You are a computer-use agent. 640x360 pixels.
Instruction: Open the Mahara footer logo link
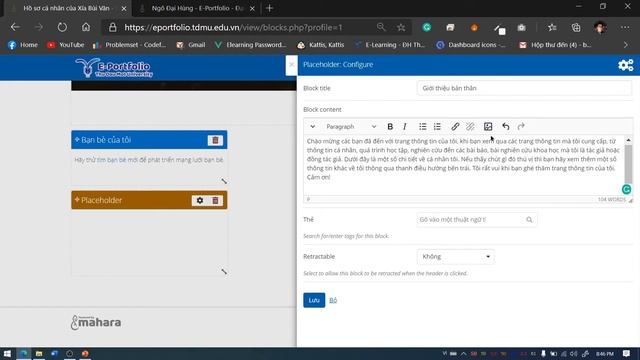(x=96, y=322)
